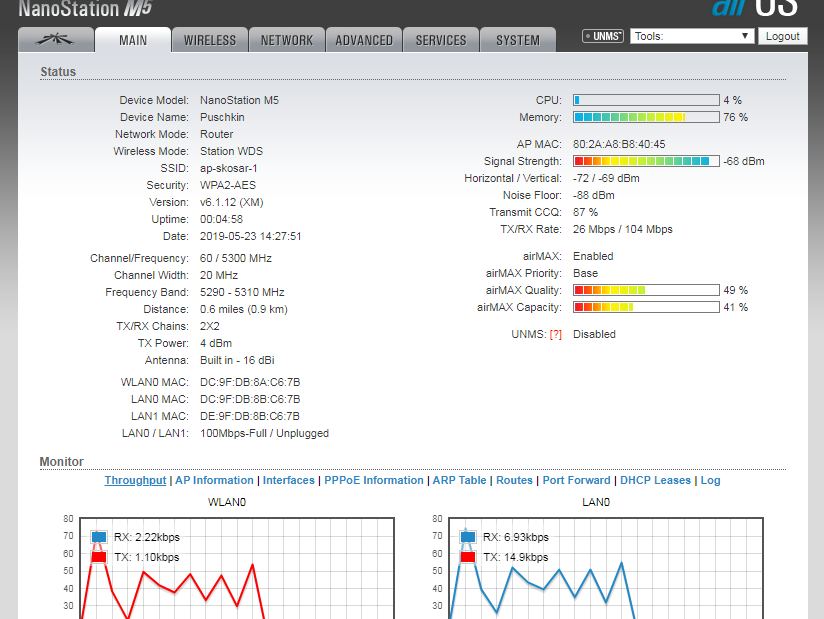View the Interfaces monitor
Image resolution: width=824 pixels, height=619 pixels.
289,480
